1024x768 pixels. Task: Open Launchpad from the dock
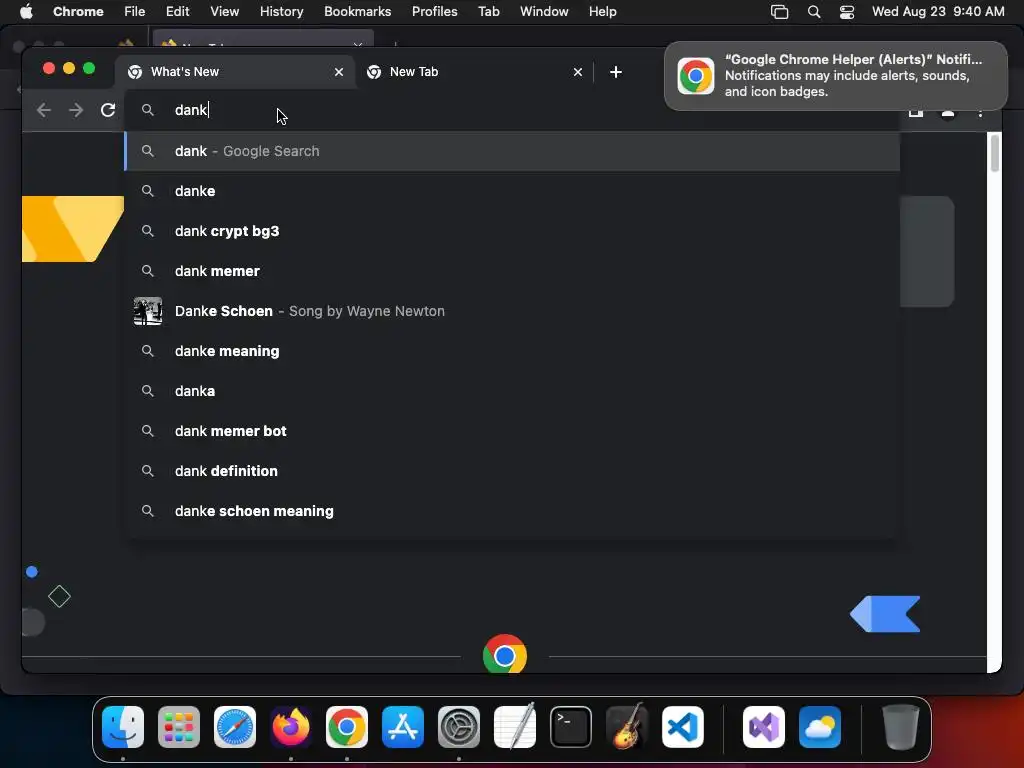tap(179, 727)
